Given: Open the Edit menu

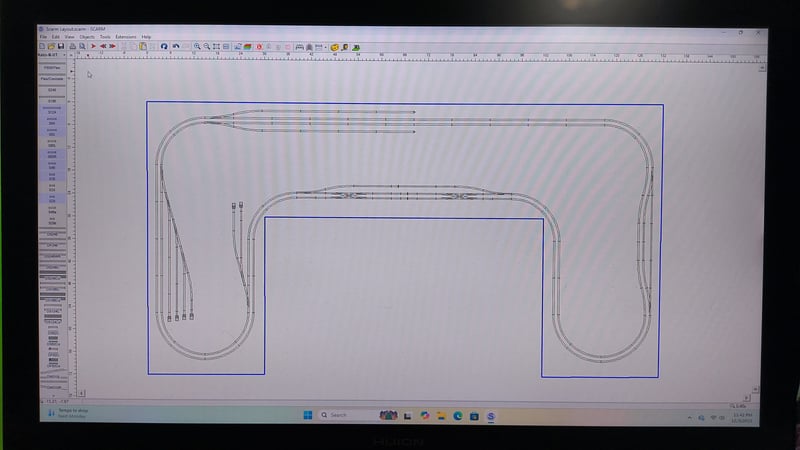Looking at the screenshot, I should 56,37.
